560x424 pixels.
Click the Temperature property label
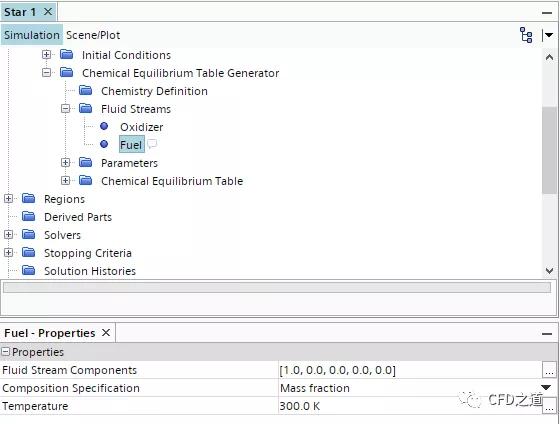tap(35, 406)
